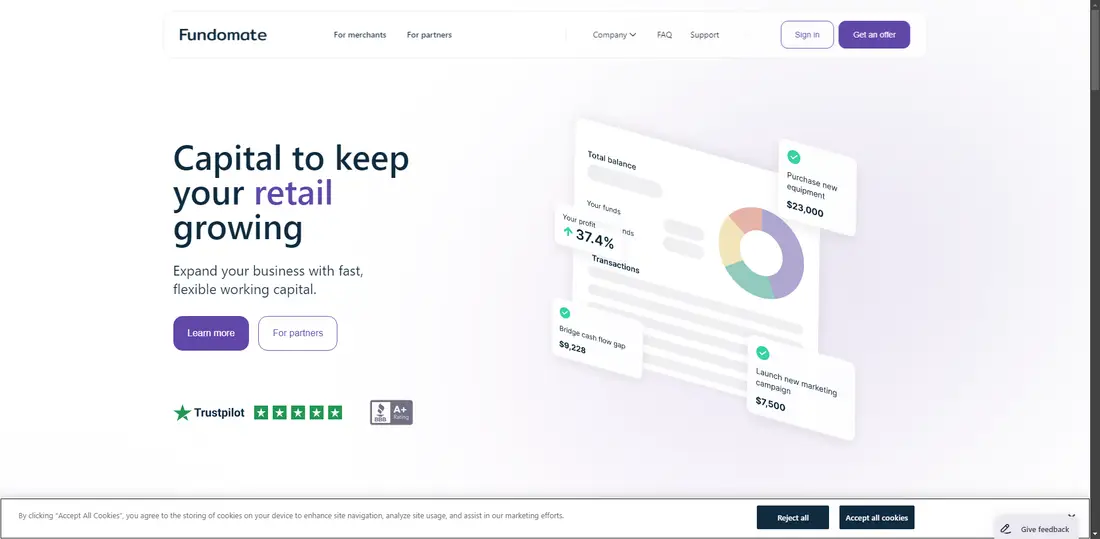Click the cookie consent notice text
The width and height of the screenshot is (1100, 539).
291,516
